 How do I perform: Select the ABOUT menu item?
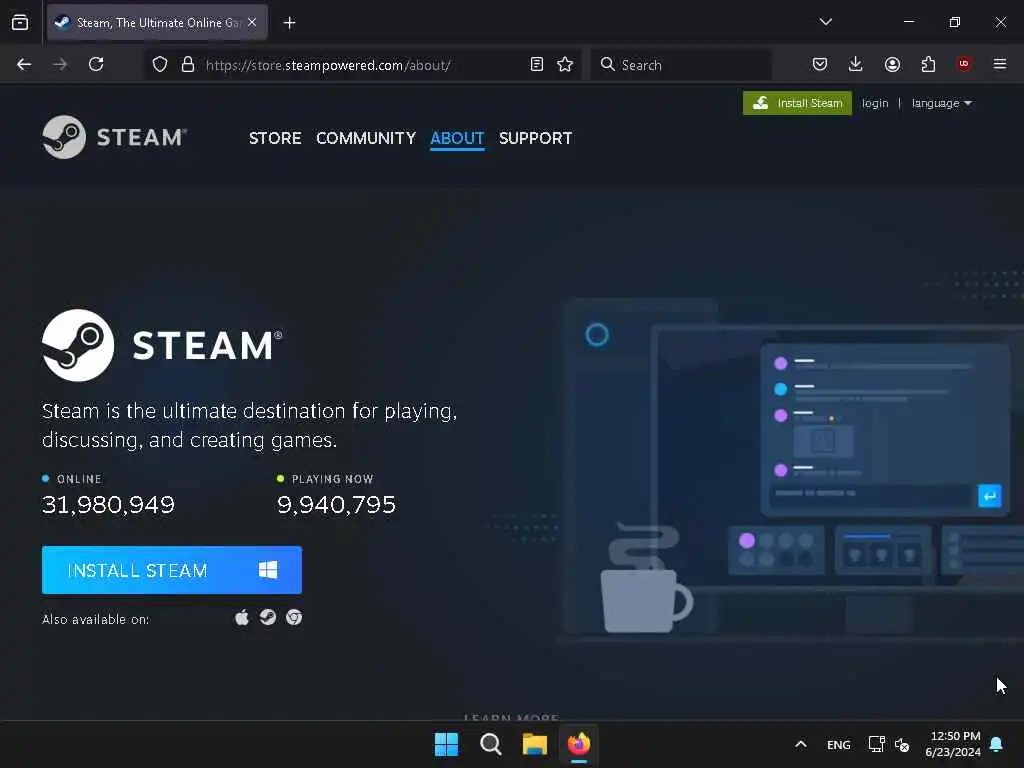[457, 138]
